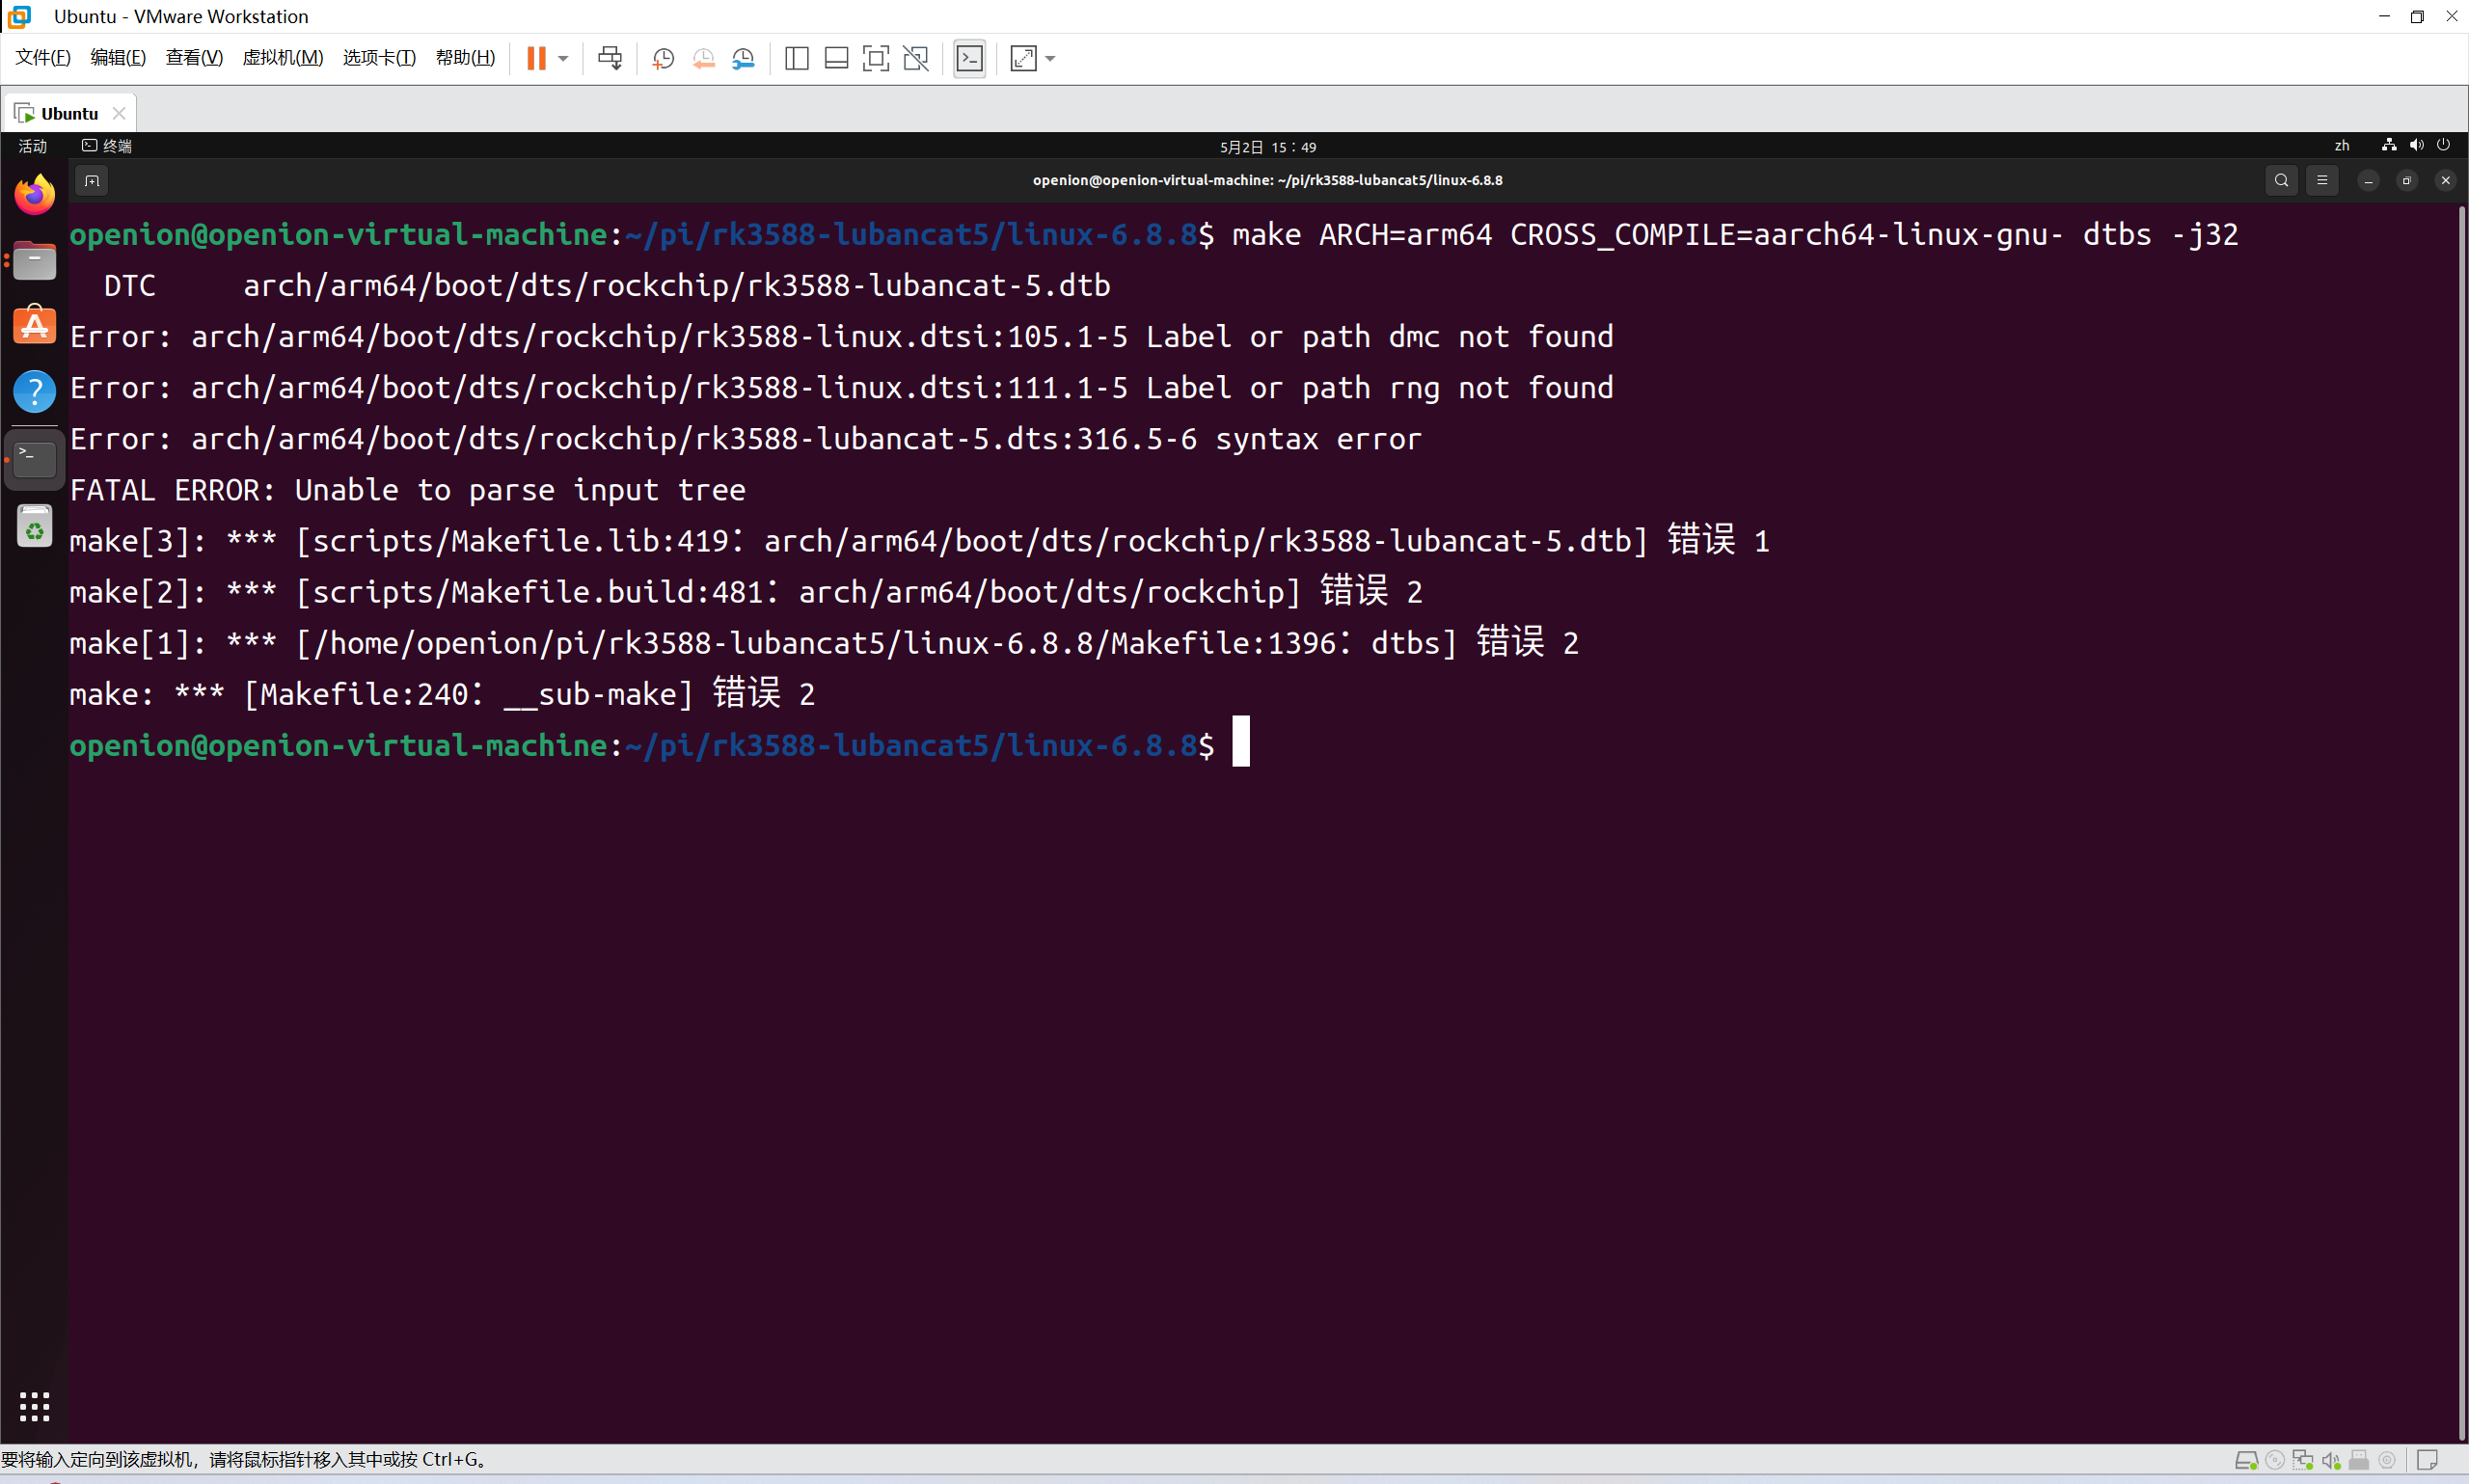Click the empty prompt with the cursor
This screenshot has width=2469, height=1484.
tap(660, 745)
